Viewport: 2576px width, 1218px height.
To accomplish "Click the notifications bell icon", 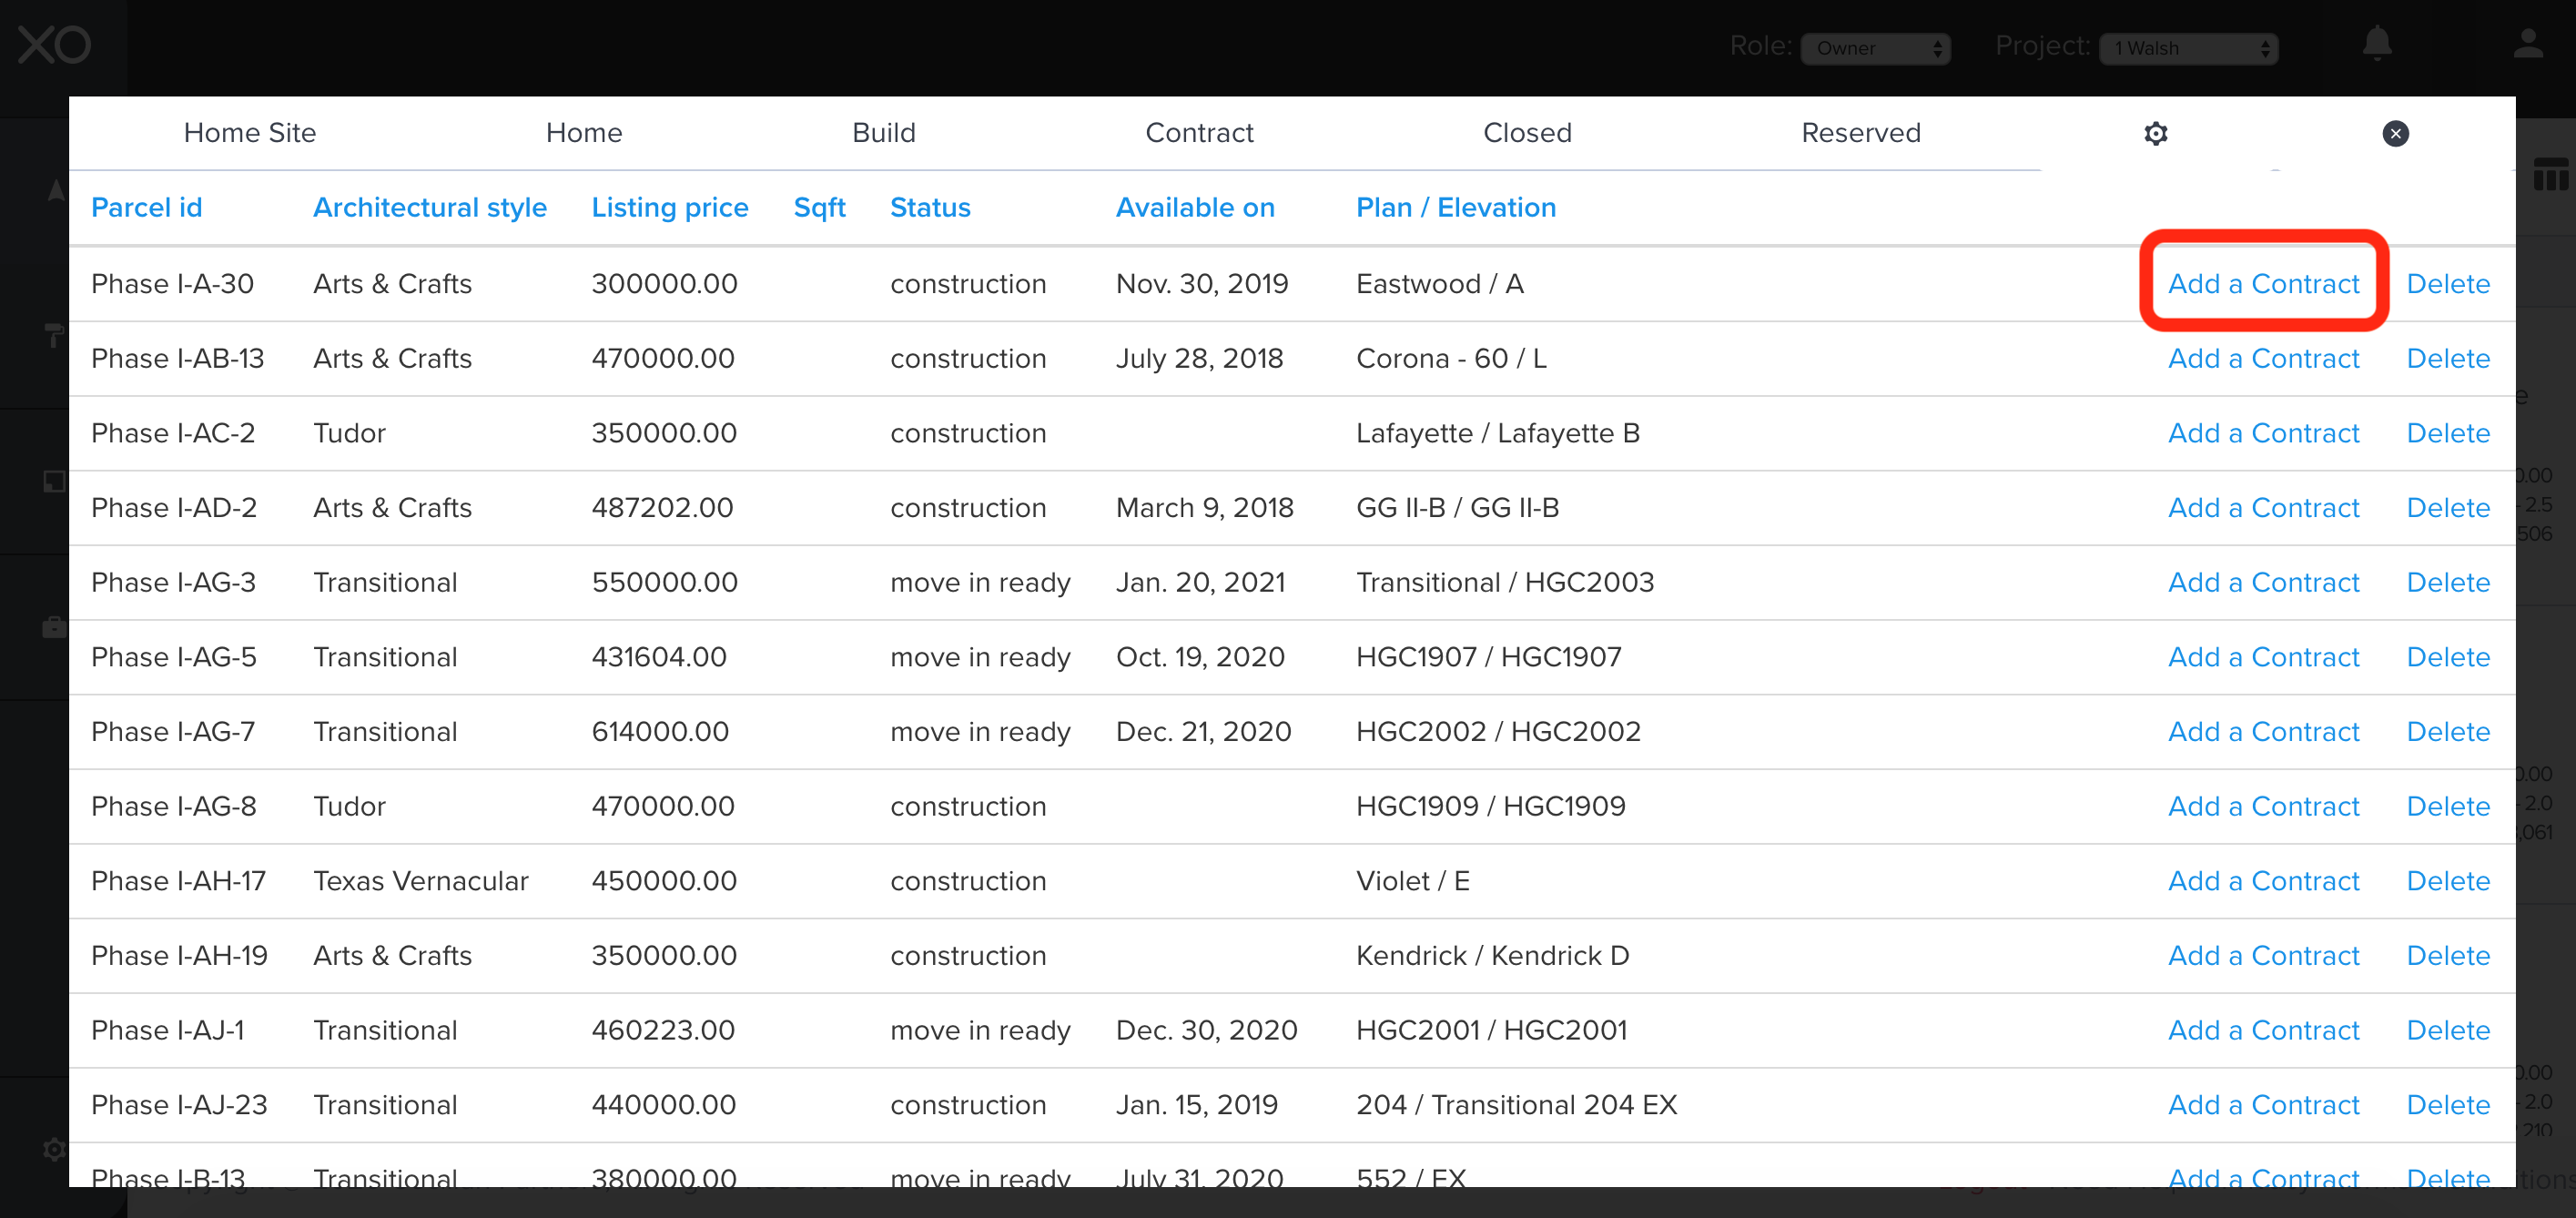I will pos(2376,44).
